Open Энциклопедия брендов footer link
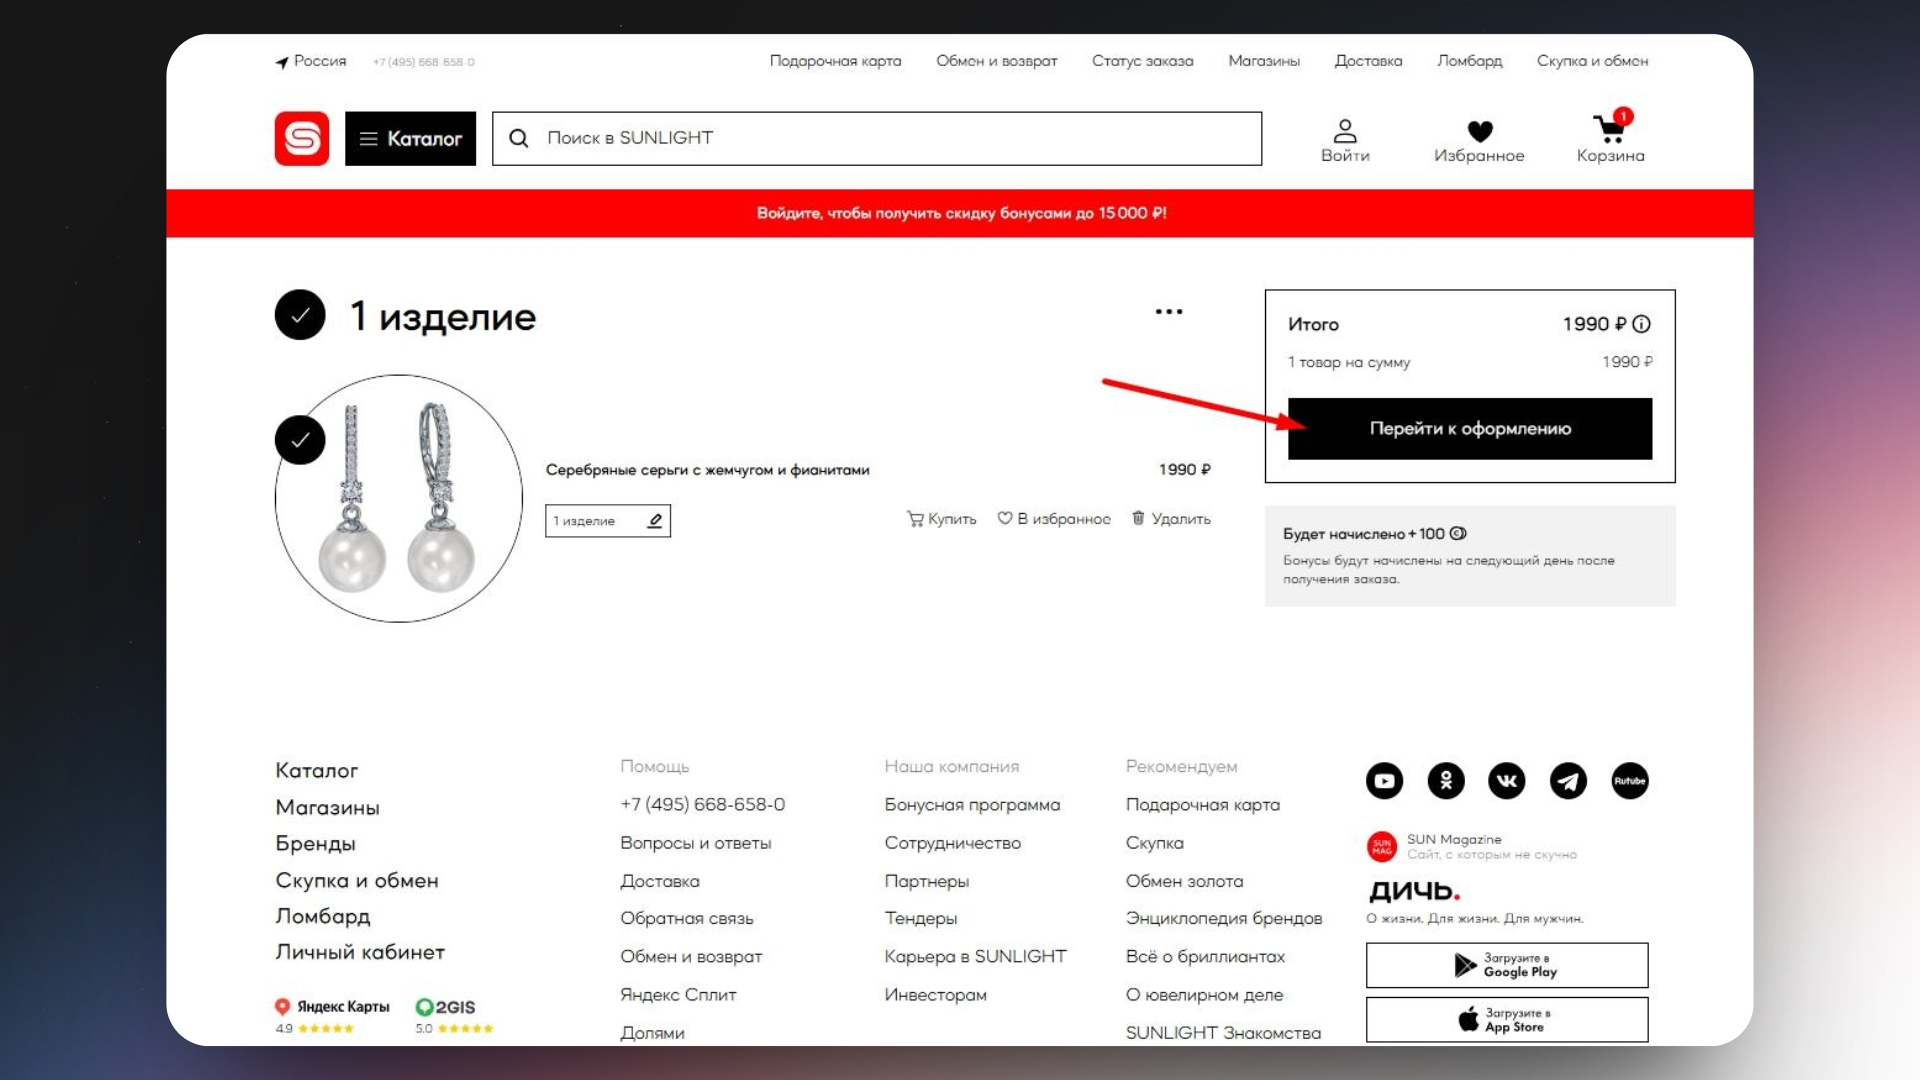This screenshot has width=1920, height=1080. tap(1224, 918)
